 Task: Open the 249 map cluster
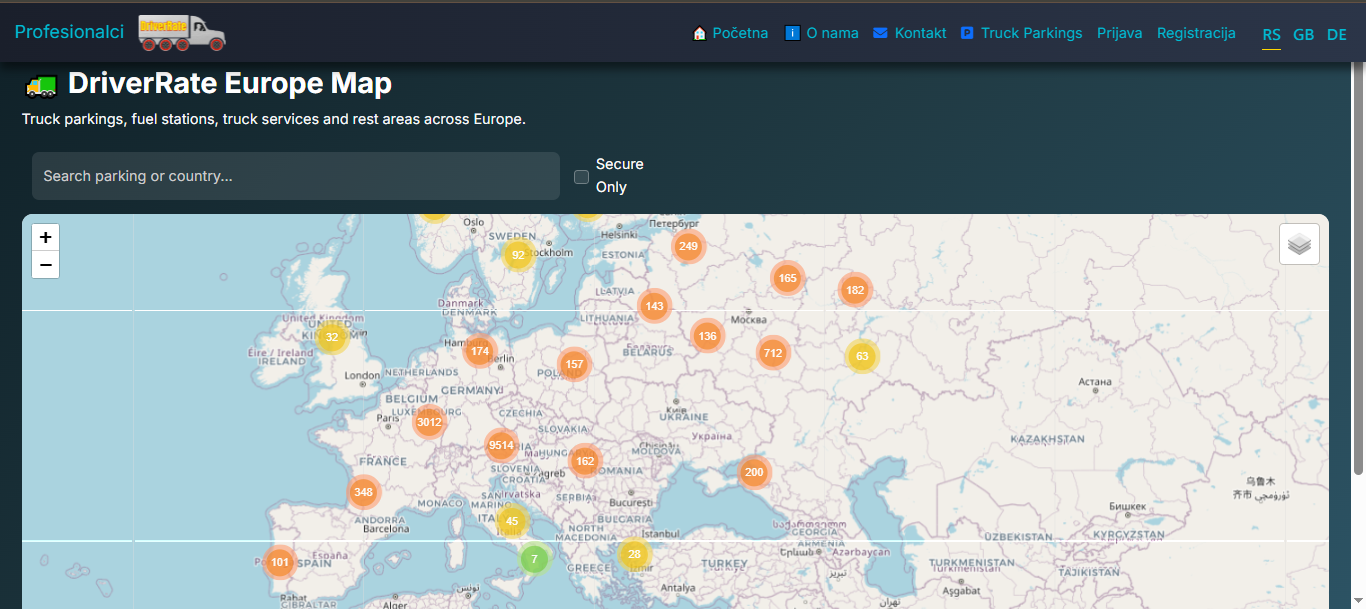[x=688, y=246]
